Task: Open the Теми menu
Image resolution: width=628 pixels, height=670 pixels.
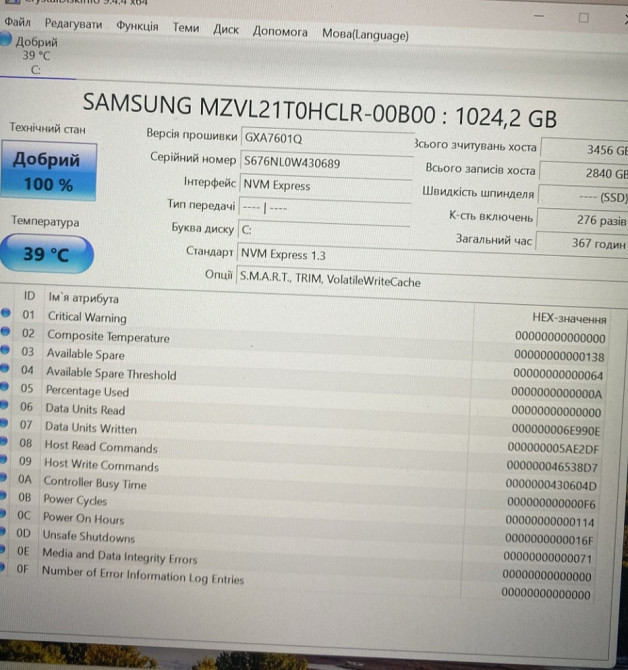Action: pyautogui.click(x=186, y=28)
